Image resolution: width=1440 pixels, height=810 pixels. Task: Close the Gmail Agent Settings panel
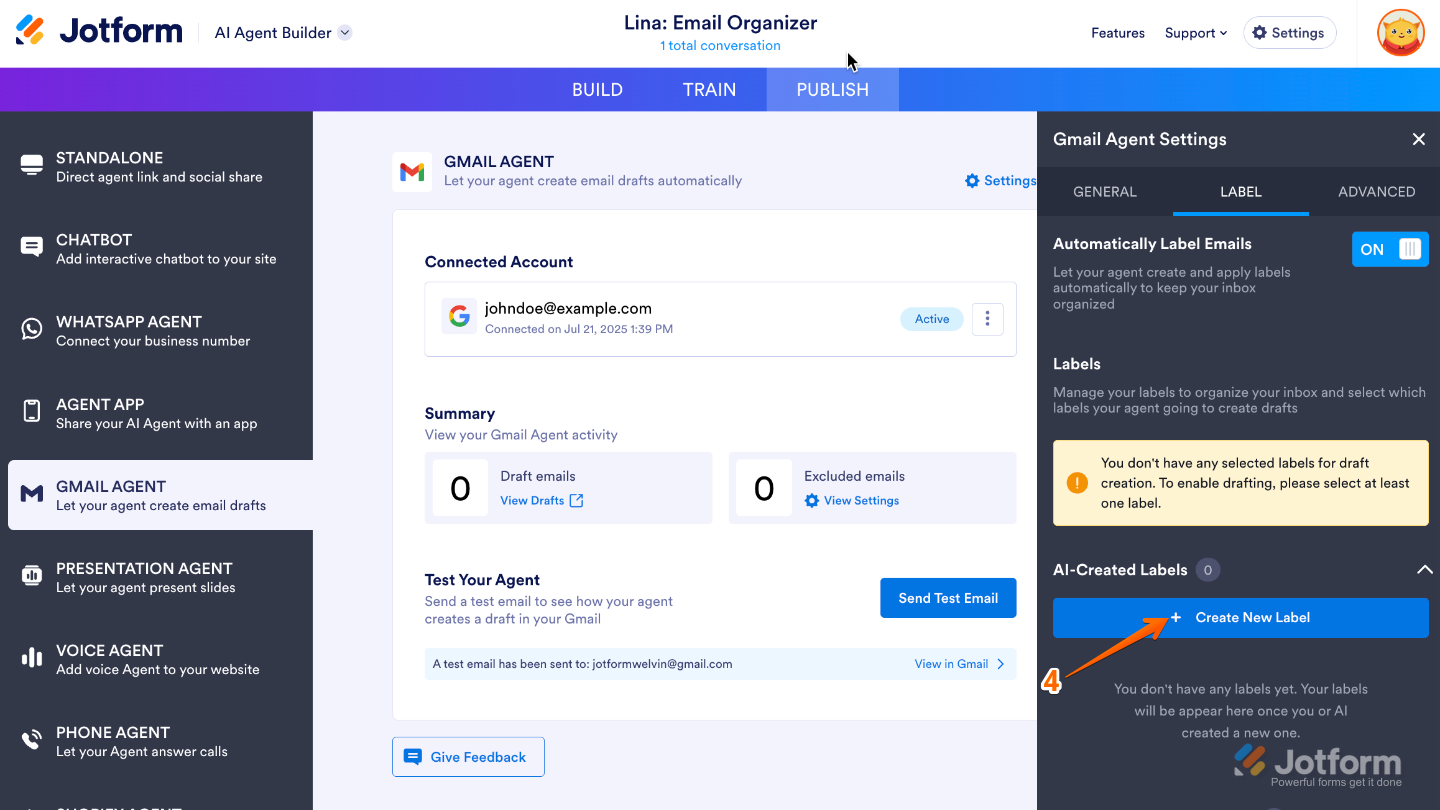(x=1418, y=139)
